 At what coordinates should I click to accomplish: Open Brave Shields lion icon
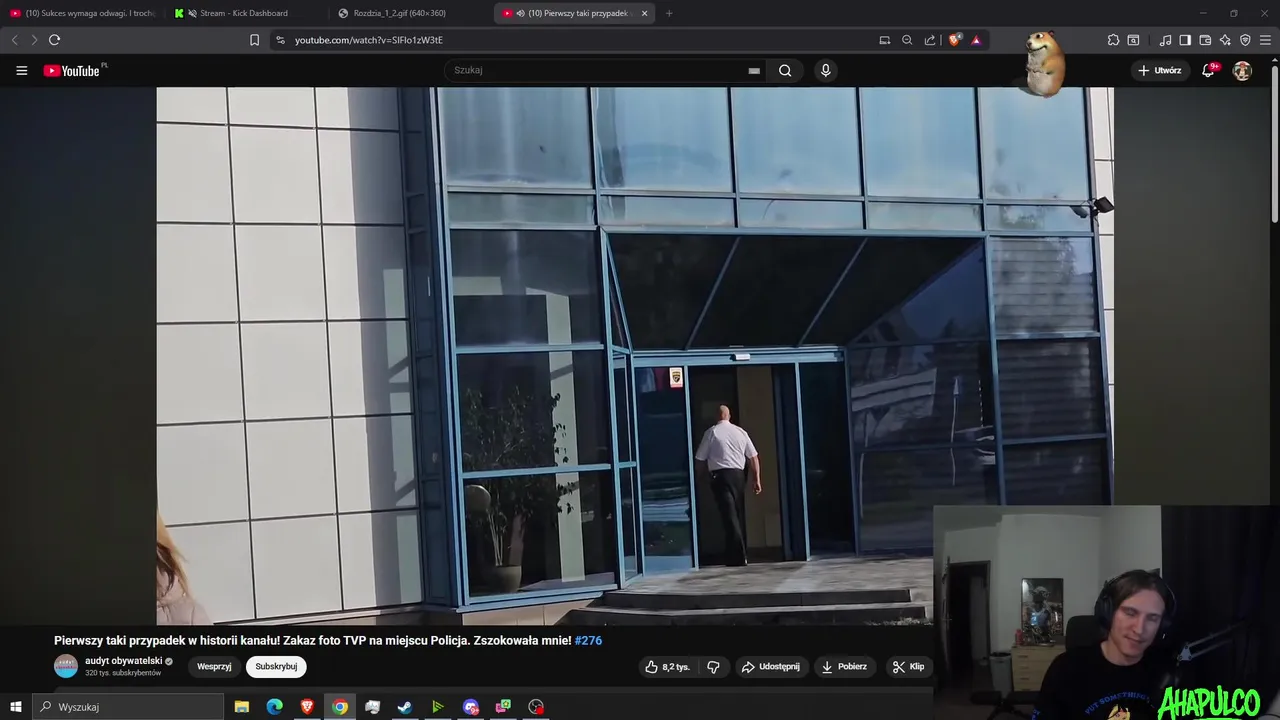pos(954,40)
